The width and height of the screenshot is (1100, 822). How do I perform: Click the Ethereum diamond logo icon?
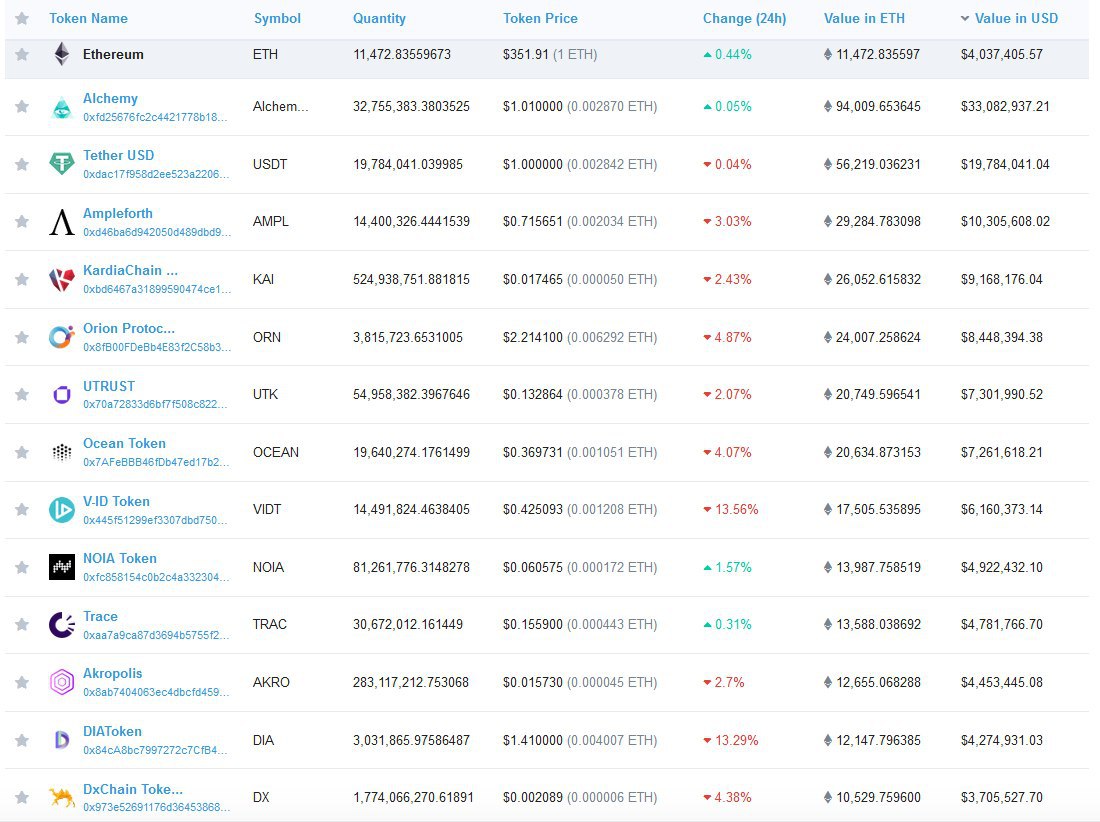coord(62,54)
